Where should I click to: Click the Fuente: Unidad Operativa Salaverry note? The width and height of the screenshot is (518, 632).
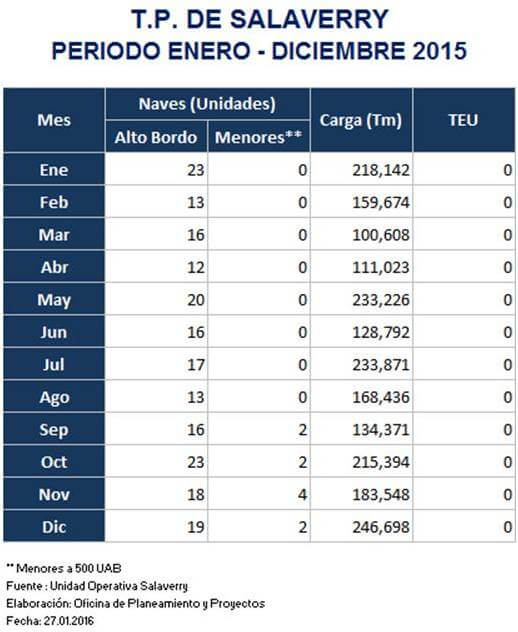[97, 586]
